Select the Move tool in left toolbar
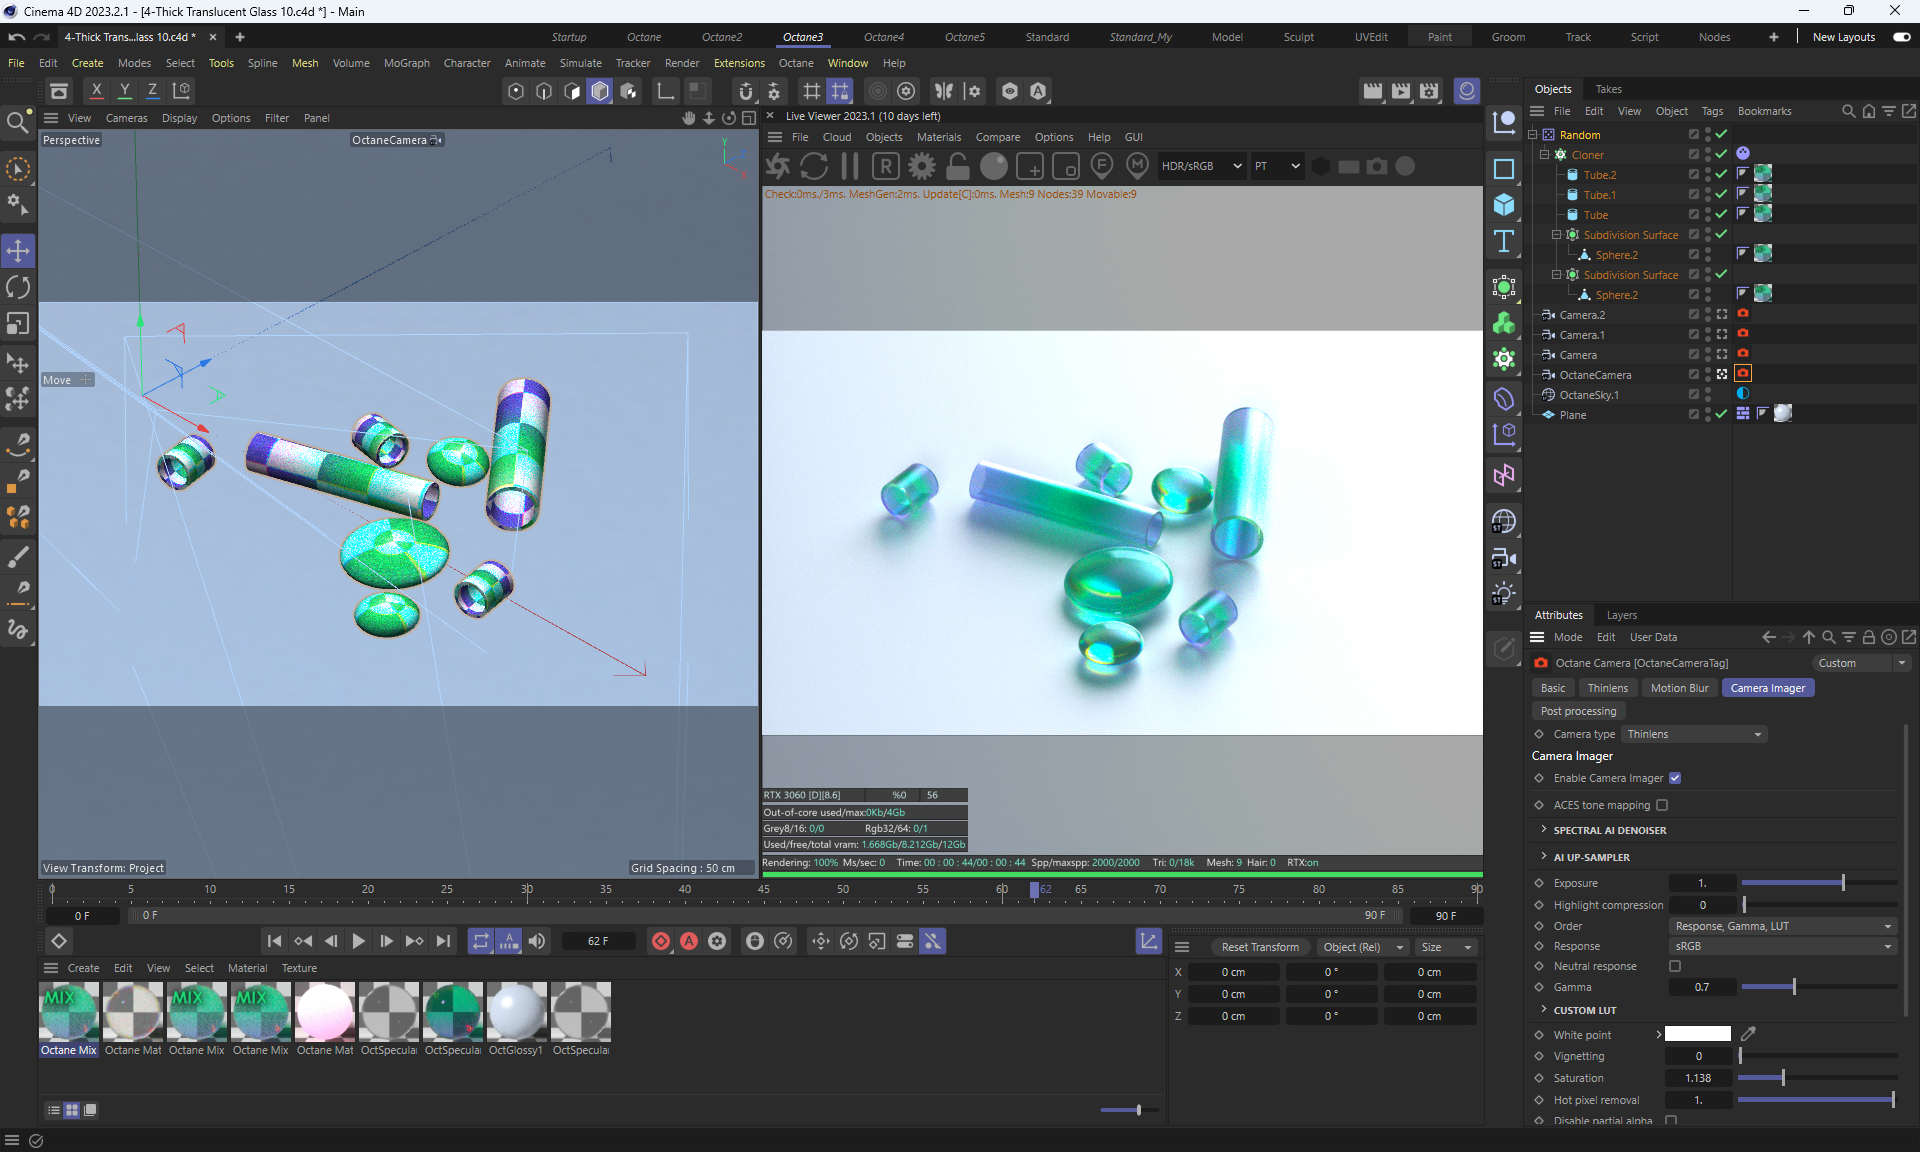Viewport: 1920px width, 1152px height. tap(18, 251)
